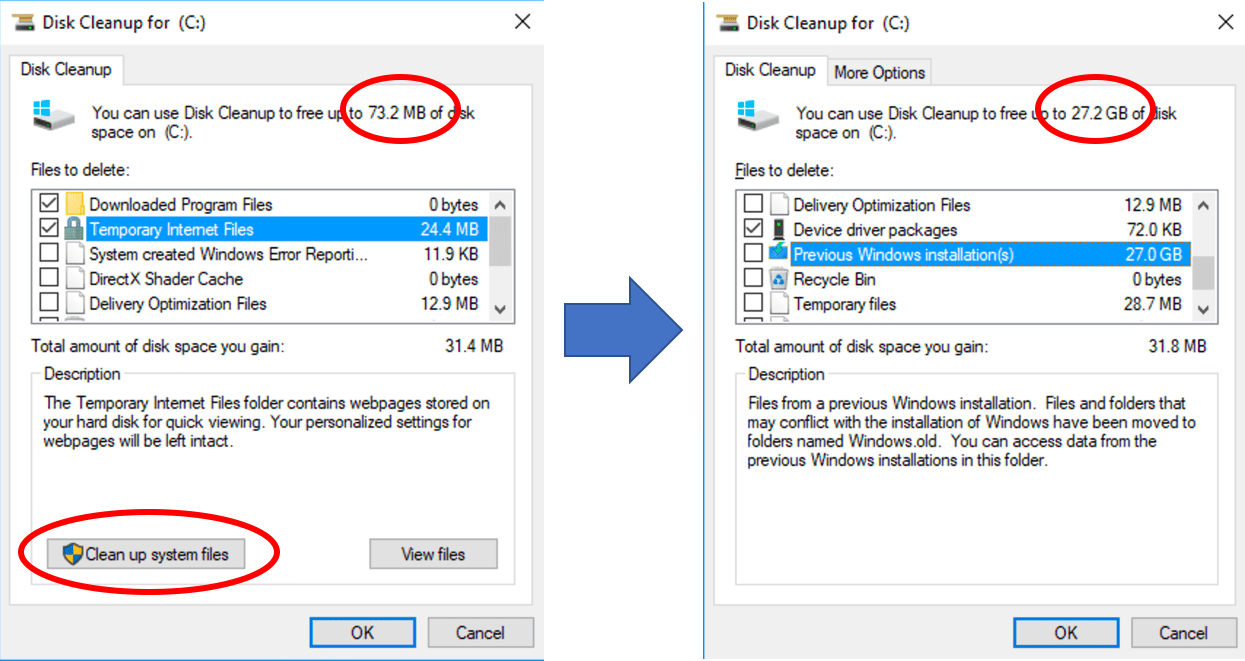Click scroll up arrow in left file list

click(x=502, y=205)
